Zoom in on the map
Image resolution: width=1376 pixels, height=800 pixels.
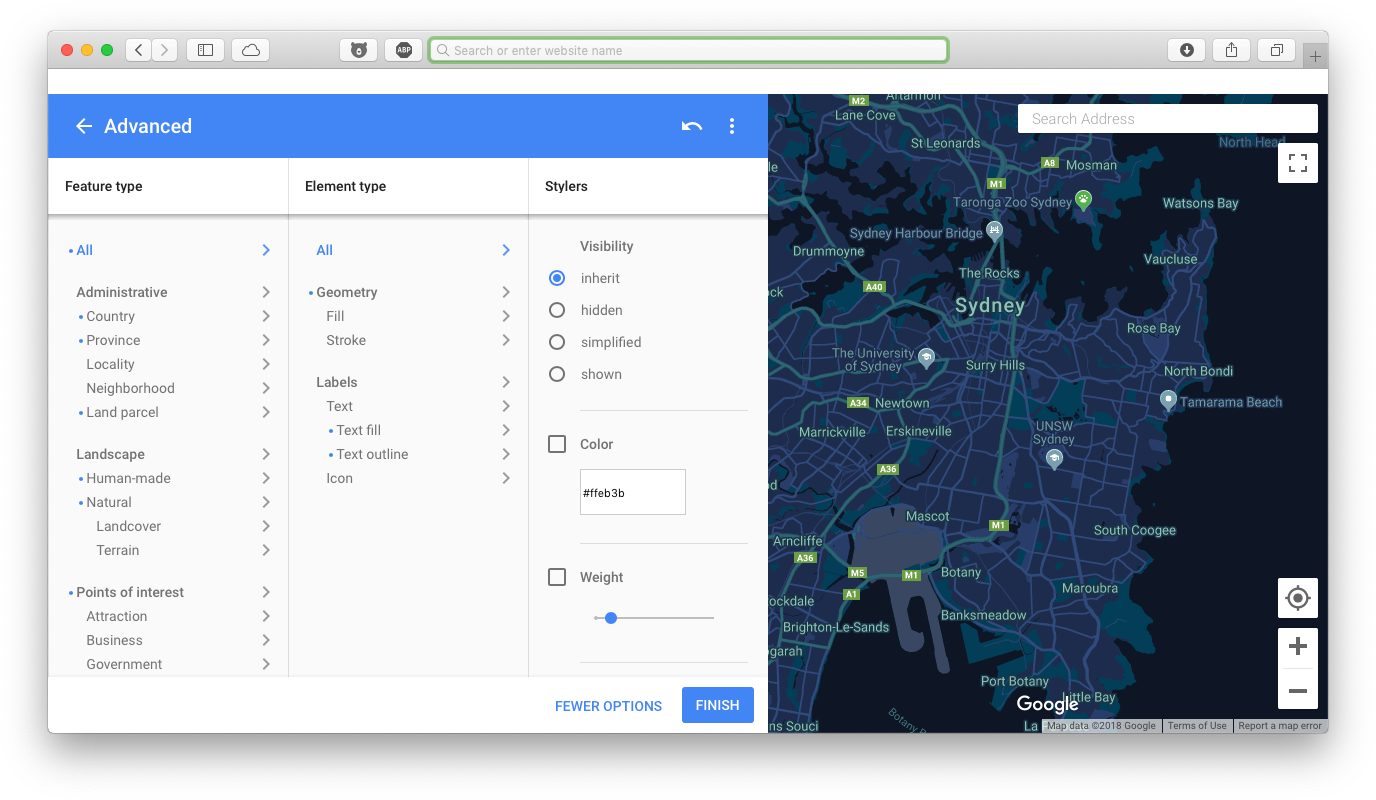(x=1298, y=647)
